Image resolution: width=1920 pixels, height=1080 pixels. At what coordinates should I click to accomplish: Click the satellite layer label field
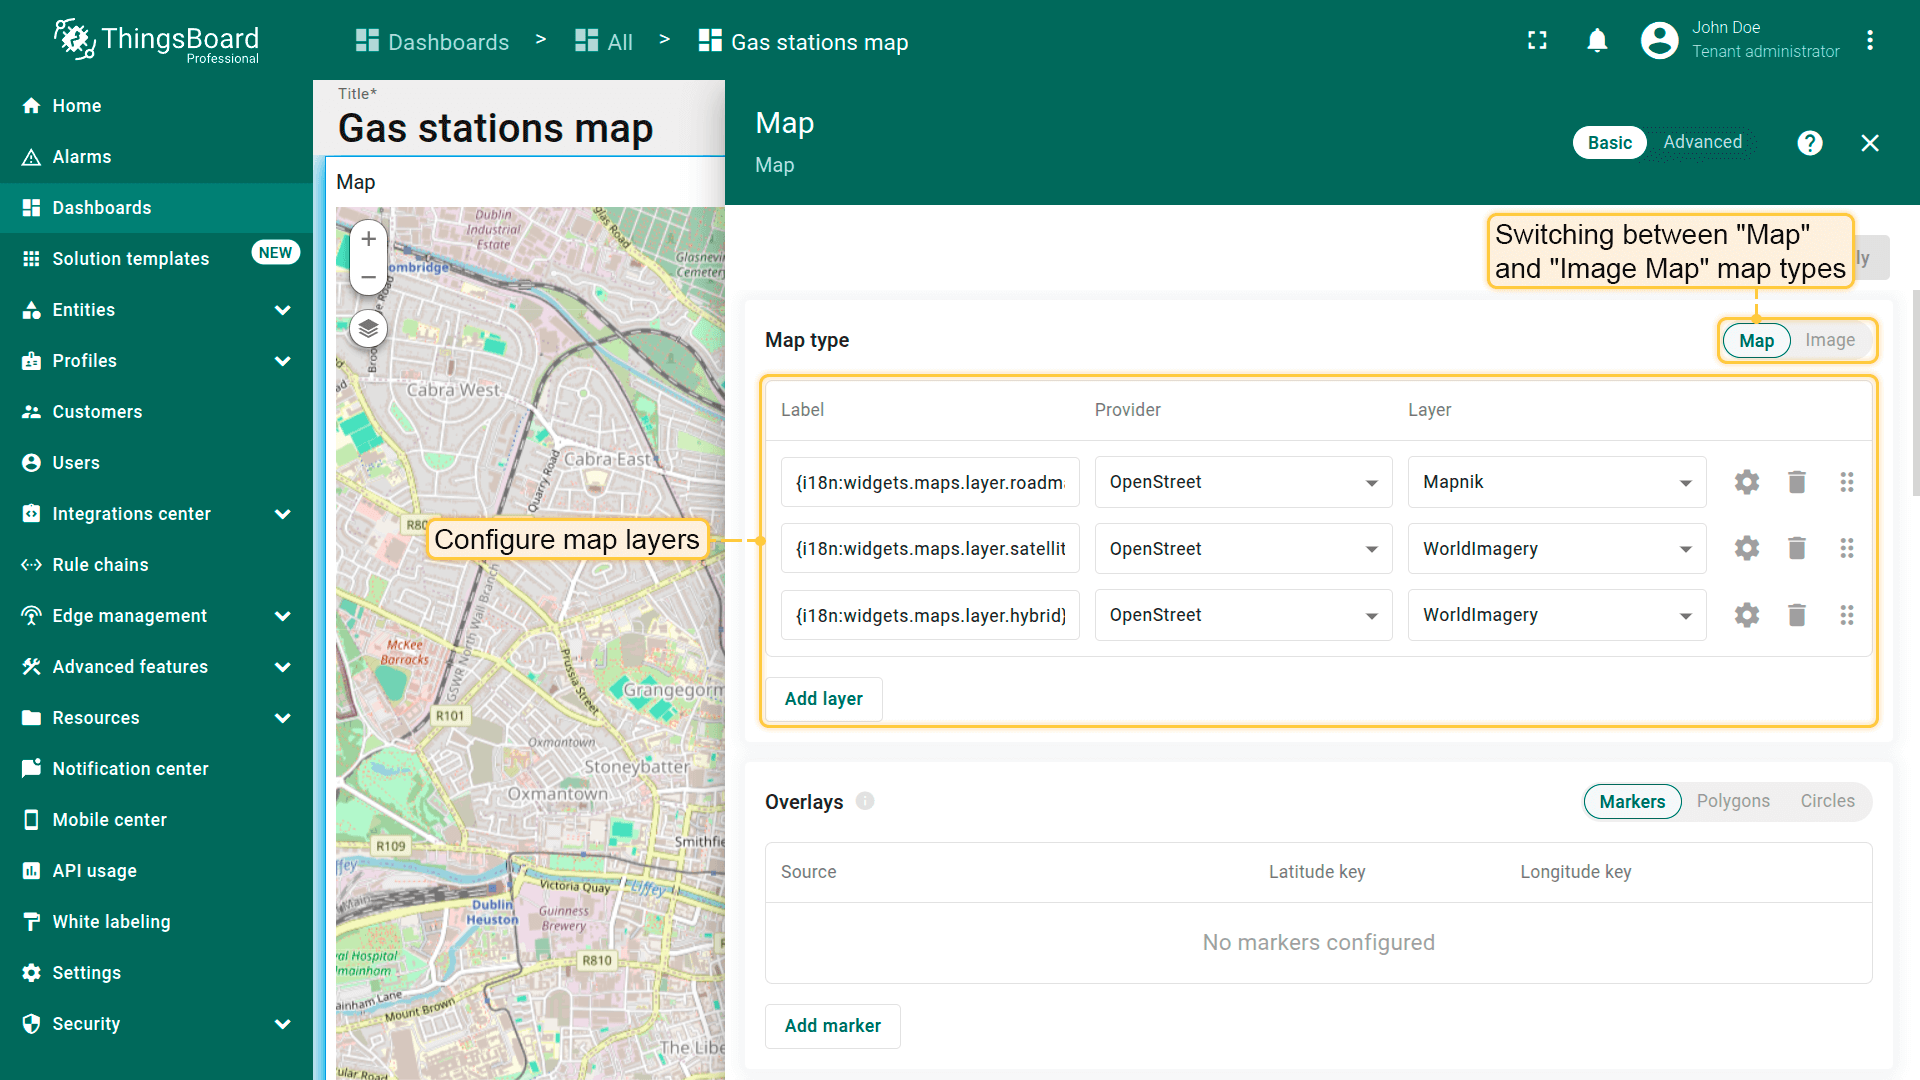tap(930, 549)
